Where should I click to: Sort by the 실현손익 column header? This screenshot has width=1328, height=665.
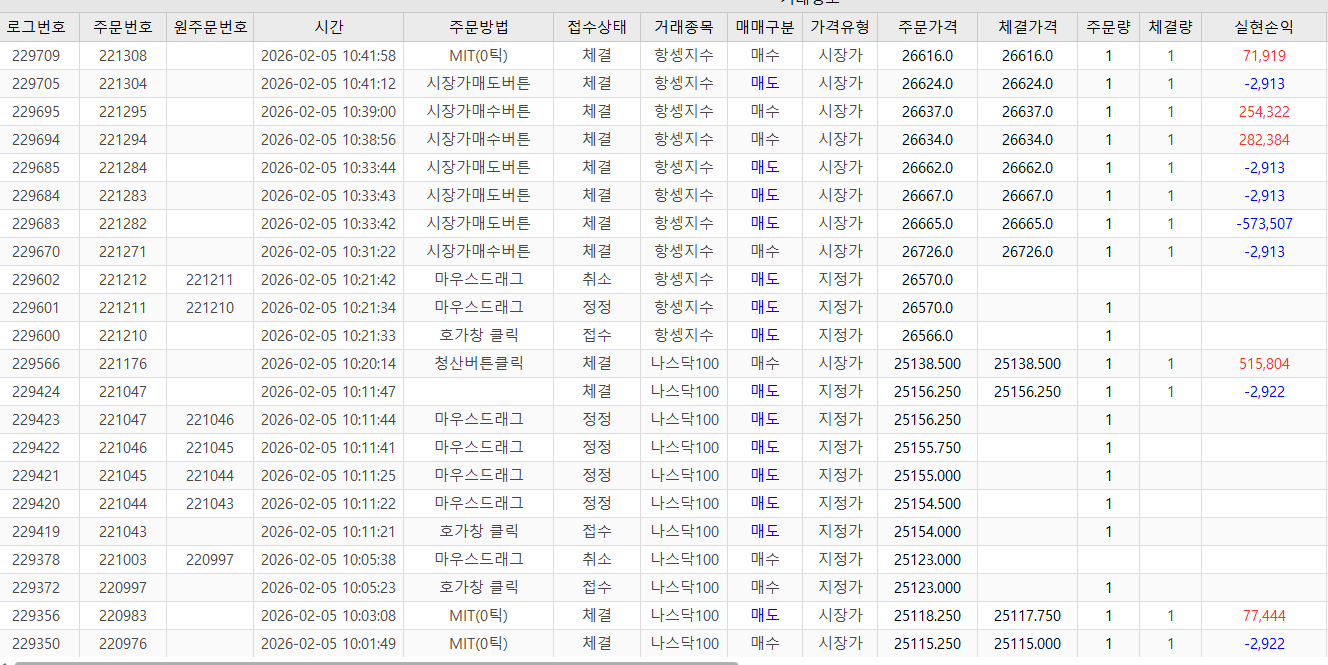click(x=1264, y=27)
